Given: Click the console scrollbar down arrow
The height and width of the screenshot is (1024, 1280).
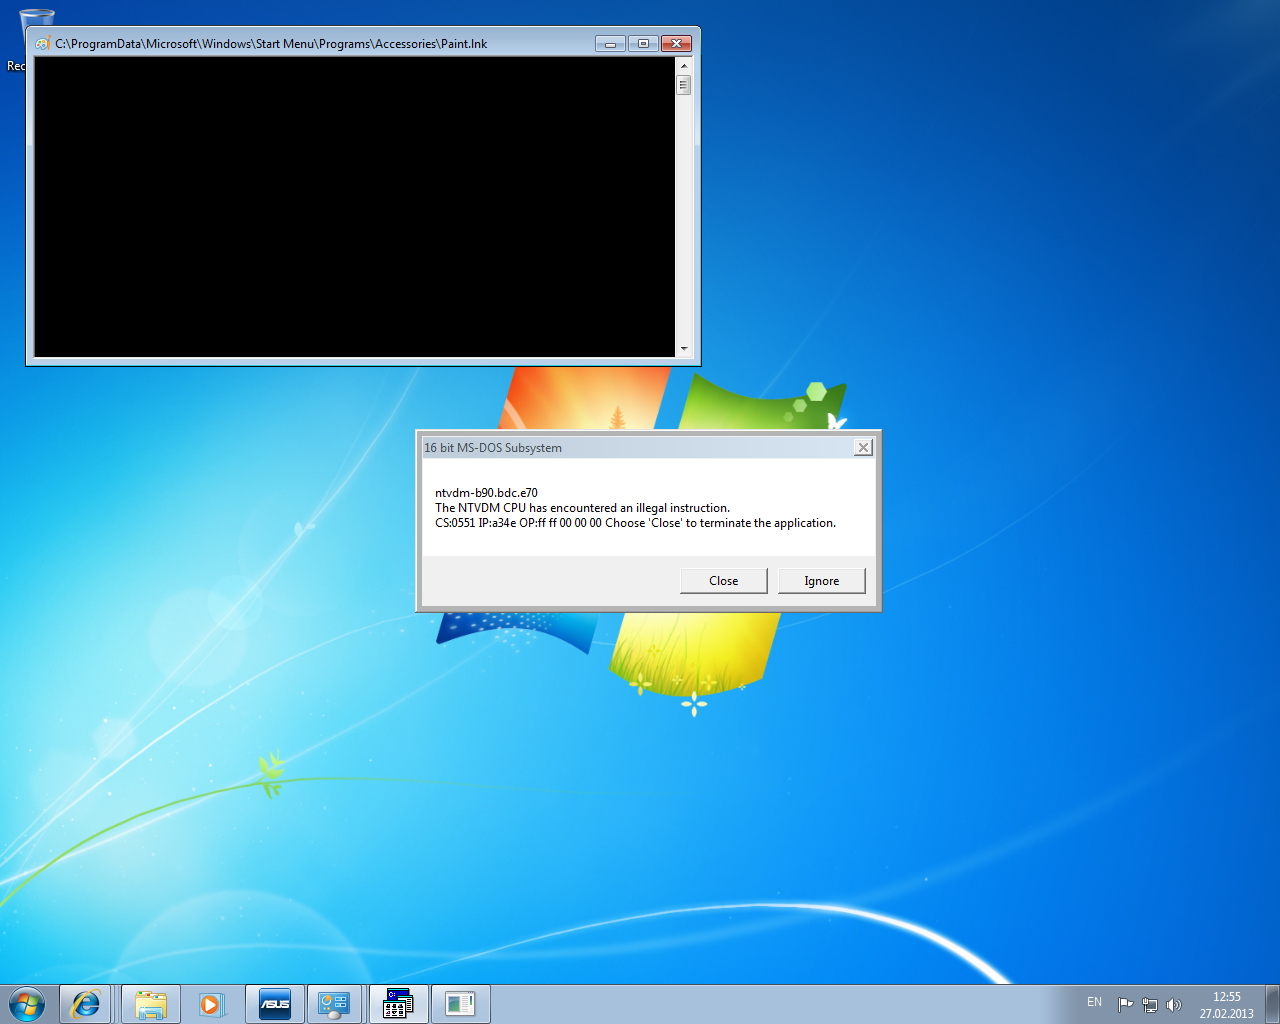Looking at the screenshot, I should [684, 349].
